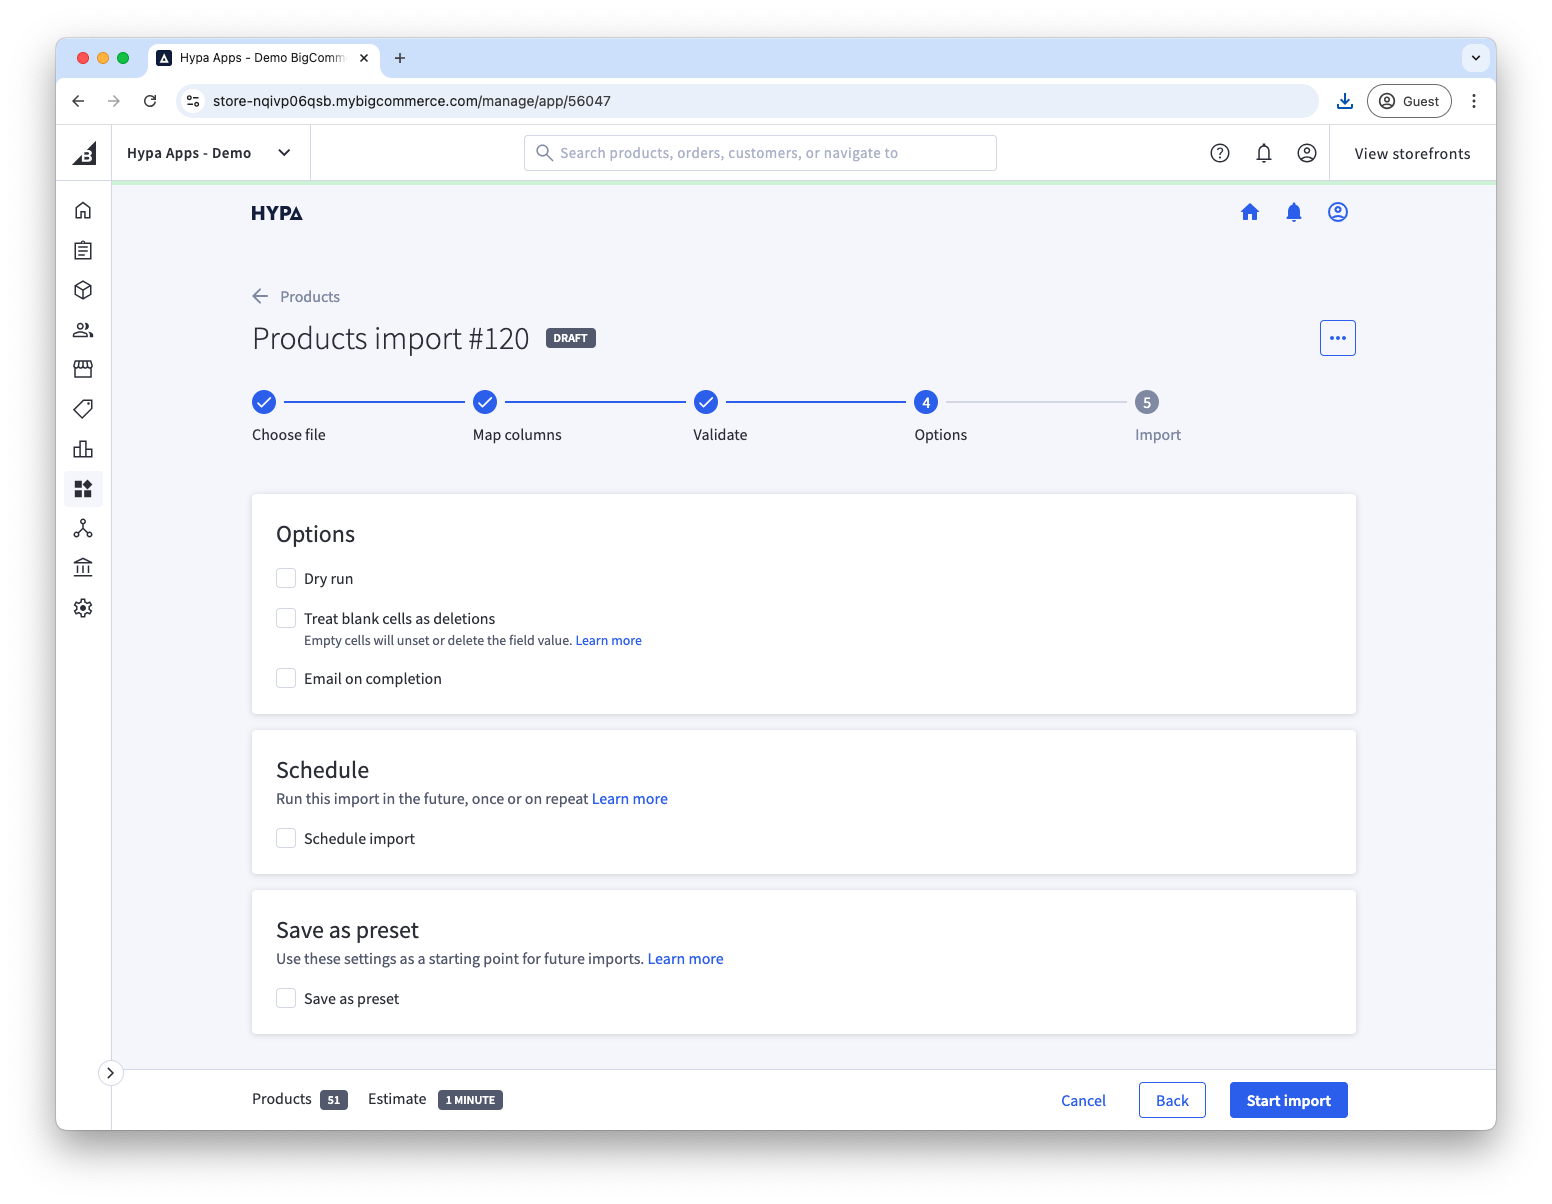Open Analytics bar chart icon
The height and width of the screenshot is (1204, 1552).
click(83, 449)
